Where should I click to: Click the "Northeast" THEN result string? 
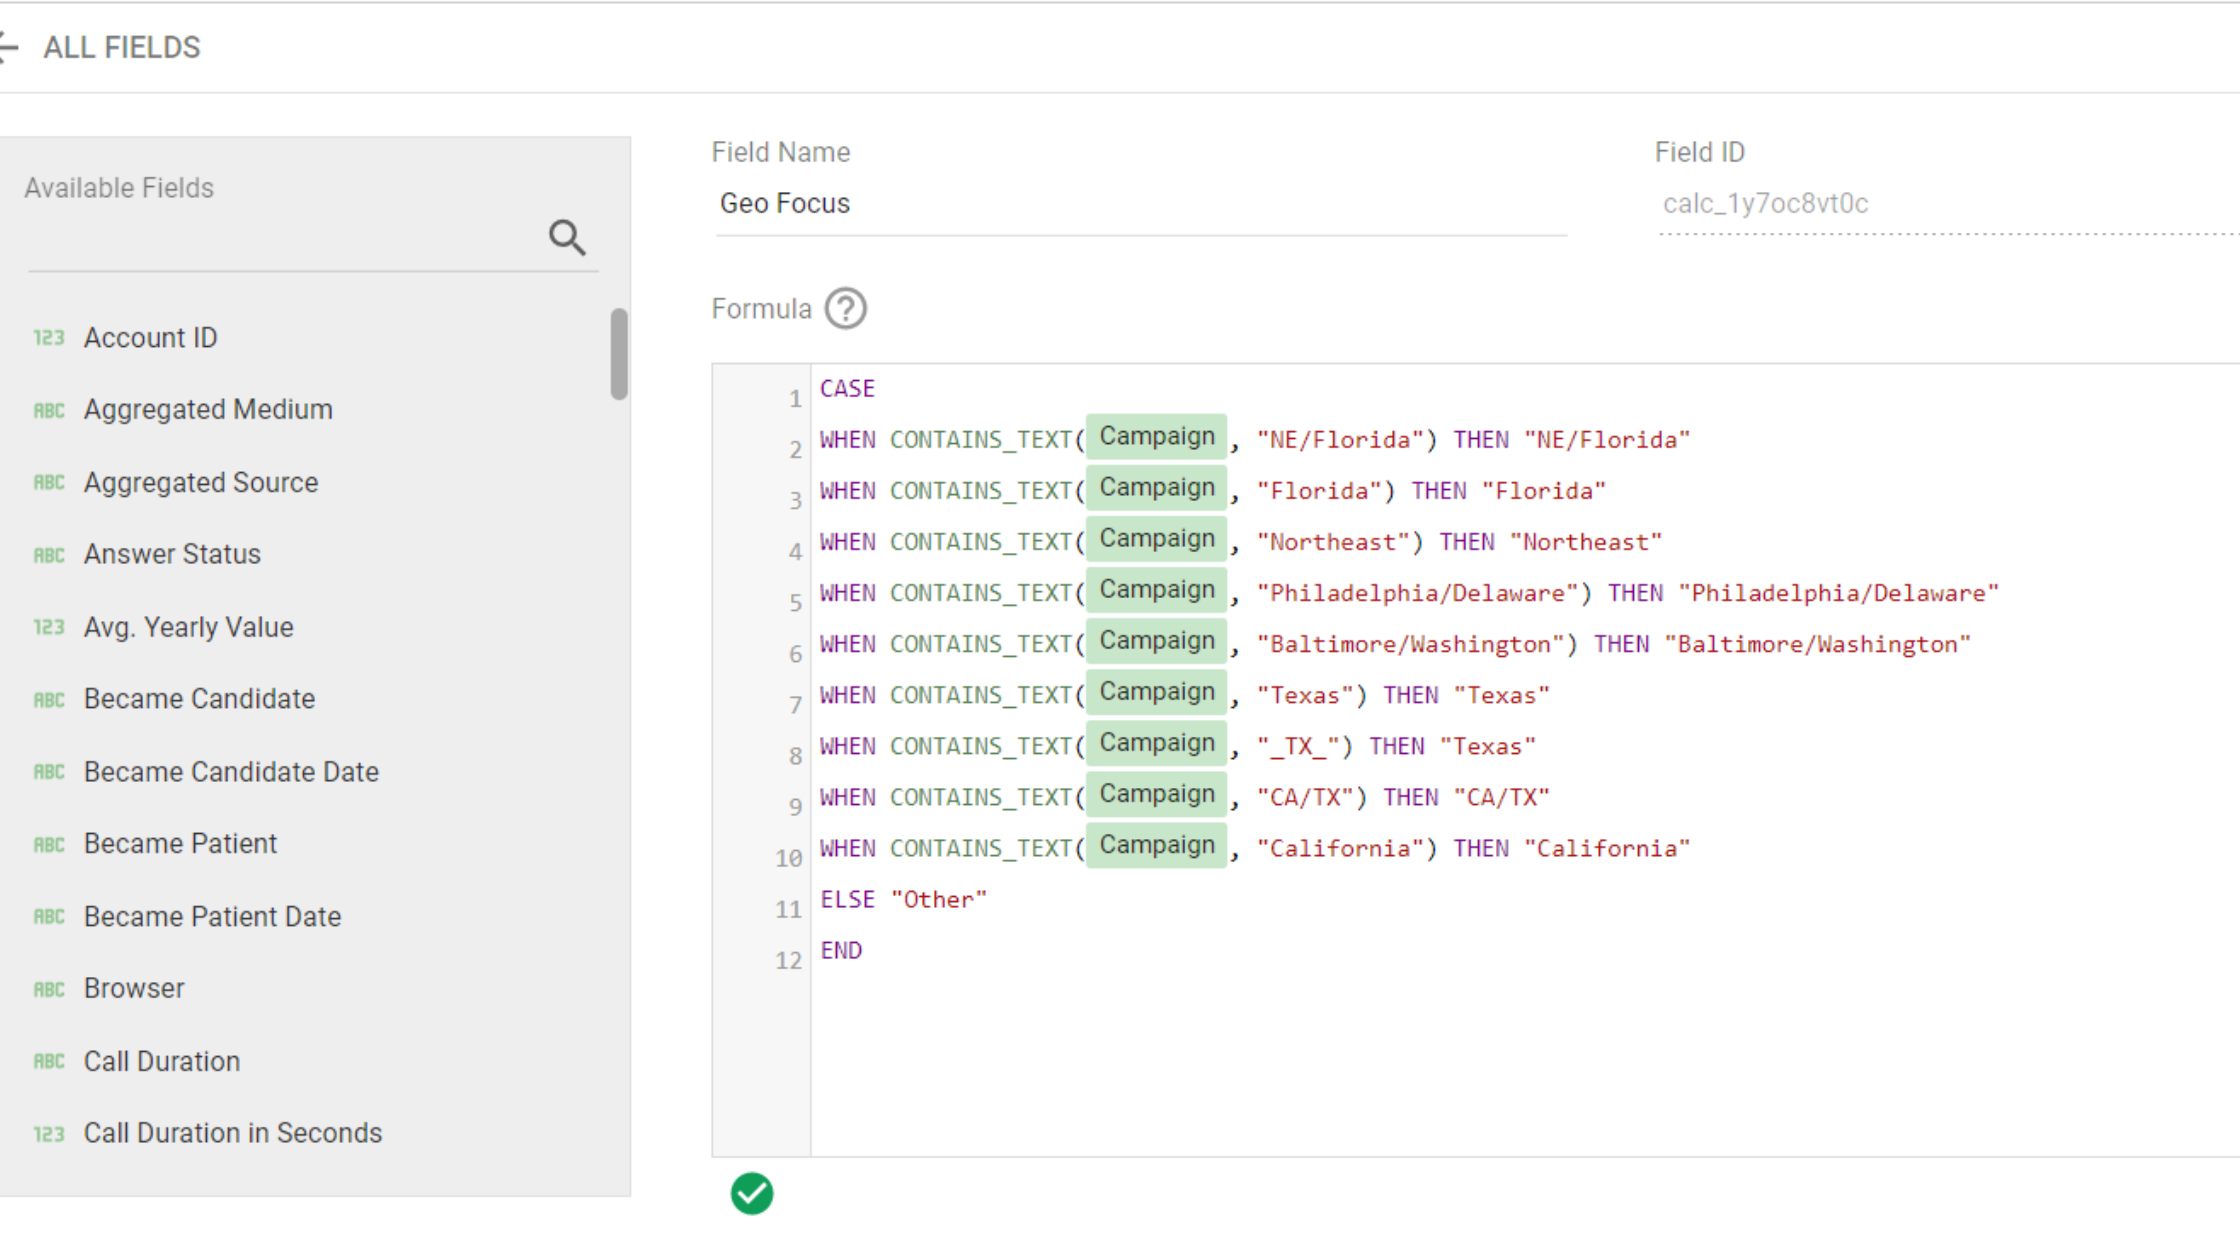point(1586,542)
